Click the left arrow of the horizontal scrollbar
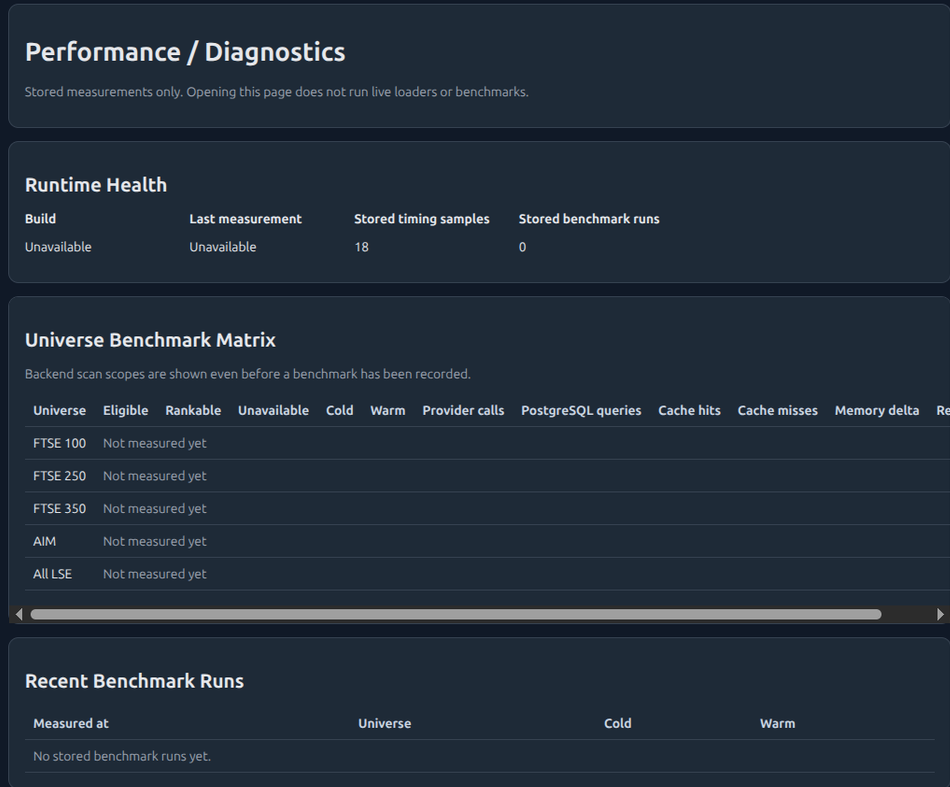The height and width of the screenshot is (787, 950). (x=19, y=614)
